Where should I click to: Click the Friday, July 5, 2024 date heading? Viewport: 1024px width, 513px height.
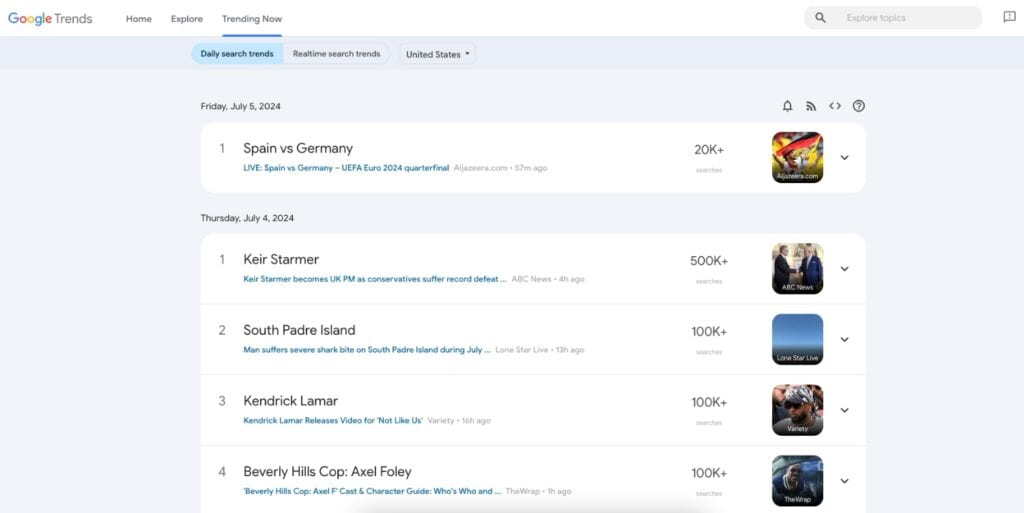click(240, 106)
